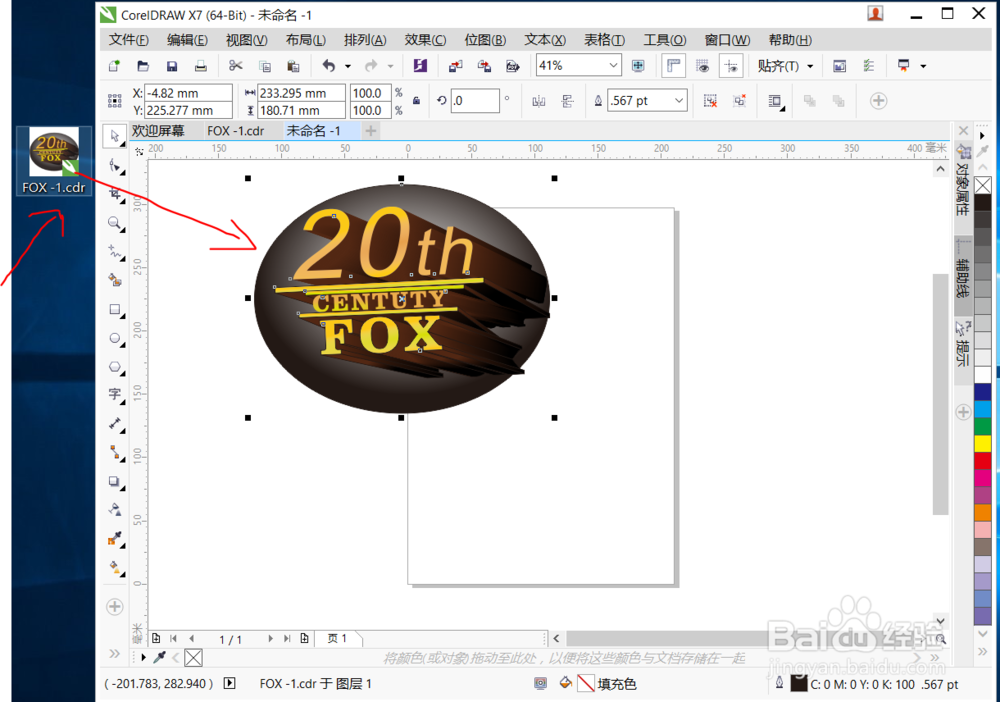The width and height of the screenshot is (1000, 702).
Task: Click the Publish to PDF icon
Action: (513, 66)
